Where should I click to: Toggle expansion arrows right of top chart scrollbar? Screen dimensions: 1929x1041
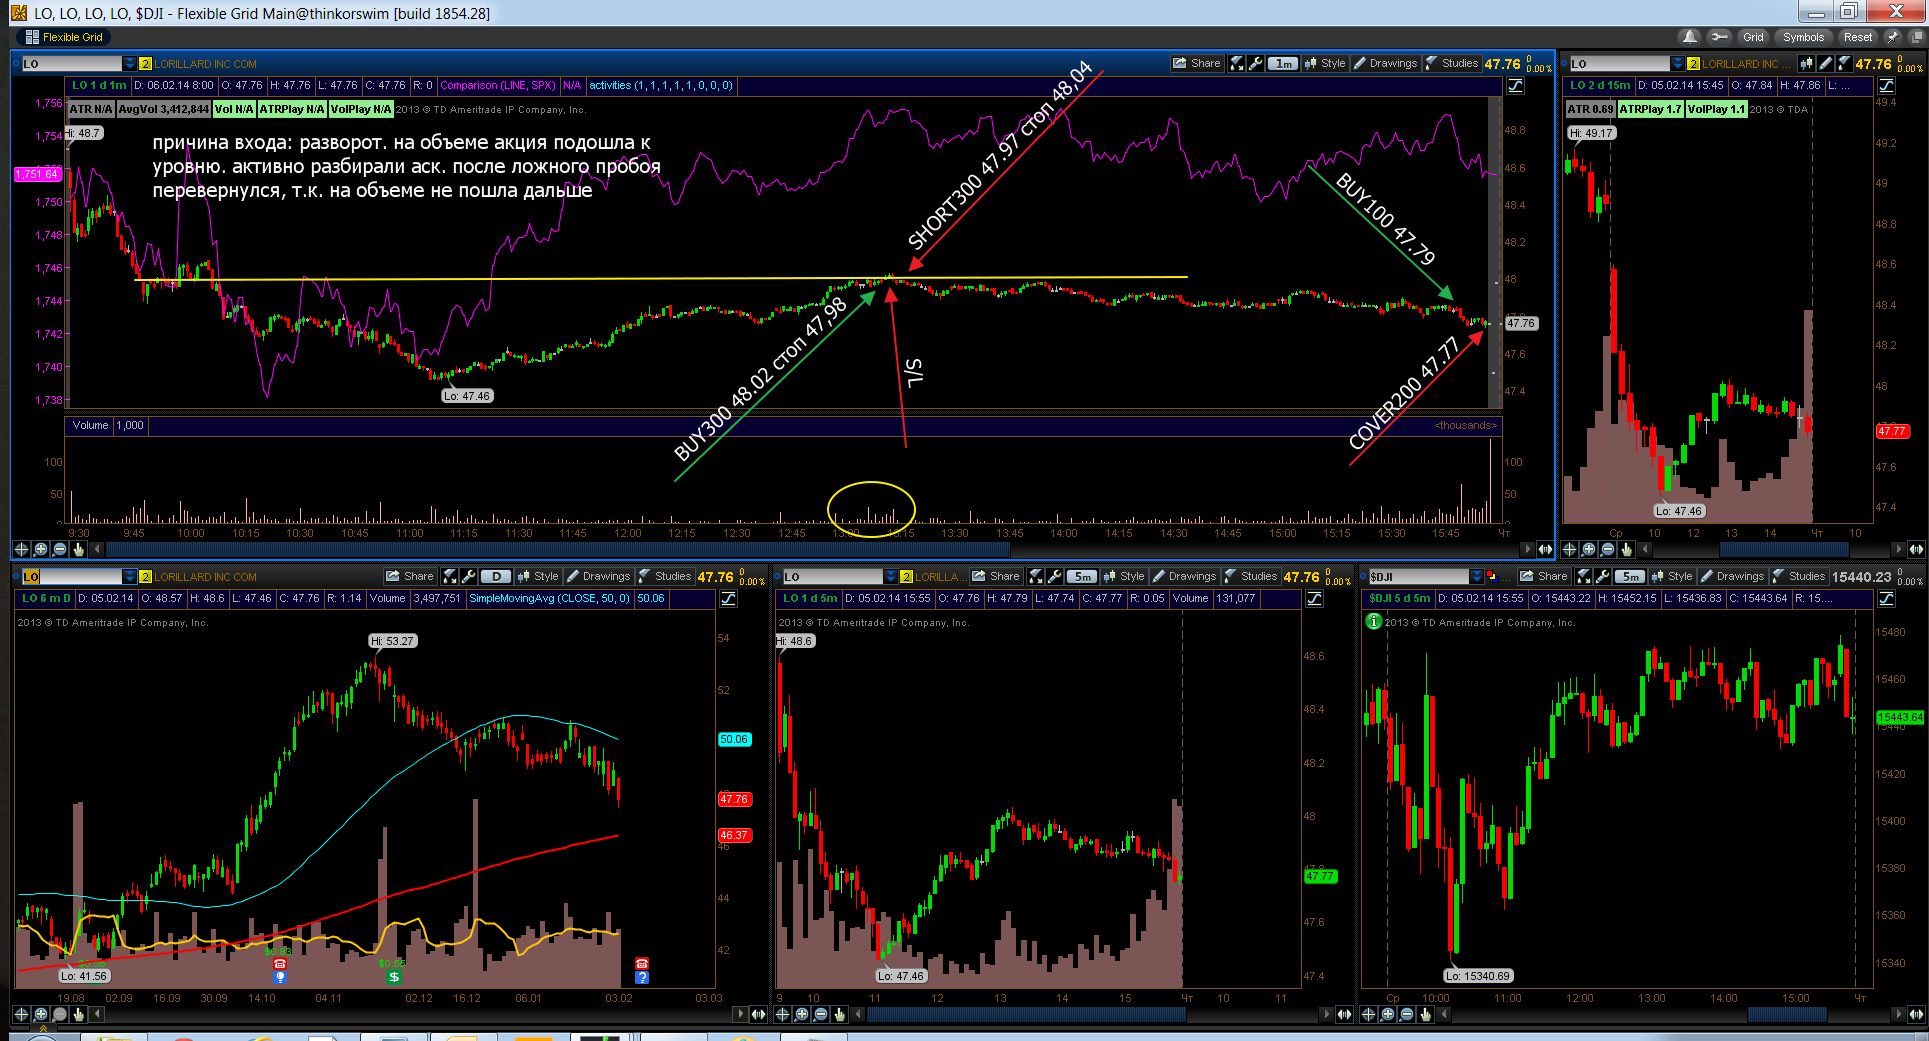[x=1545, y=549]
